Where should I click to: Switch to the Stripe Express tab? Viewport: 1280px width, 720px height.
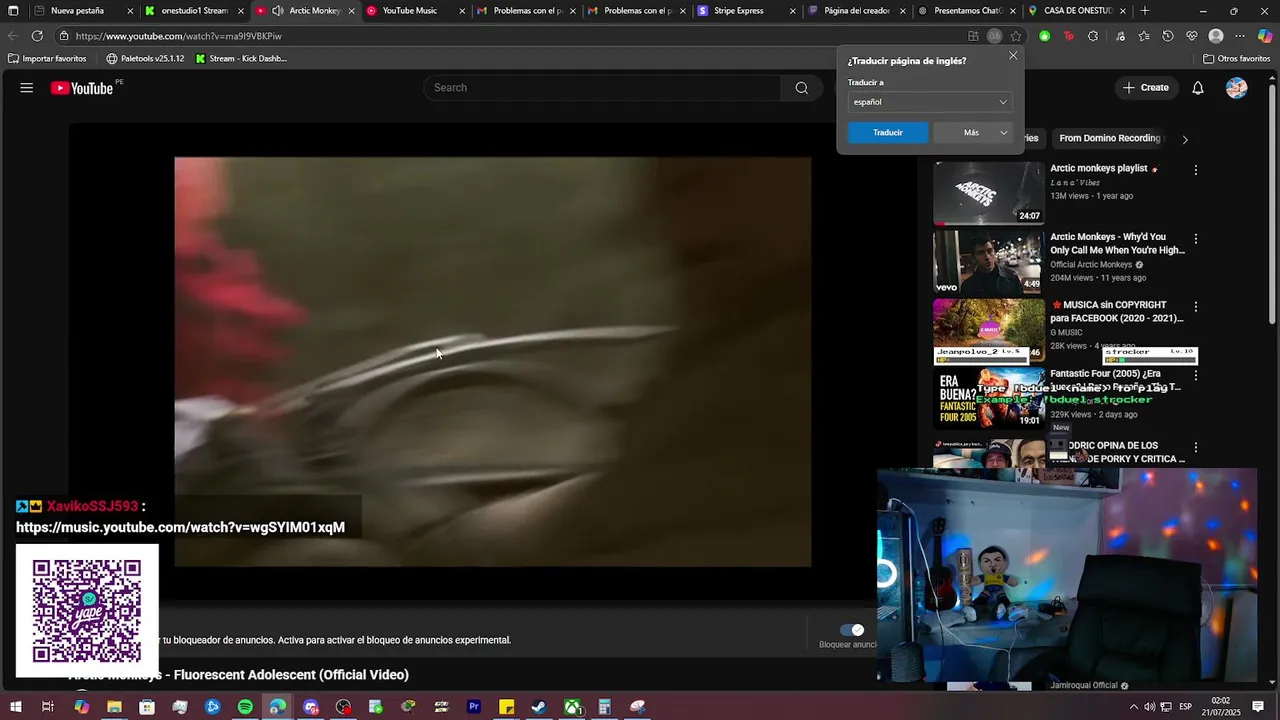(746, 11)
